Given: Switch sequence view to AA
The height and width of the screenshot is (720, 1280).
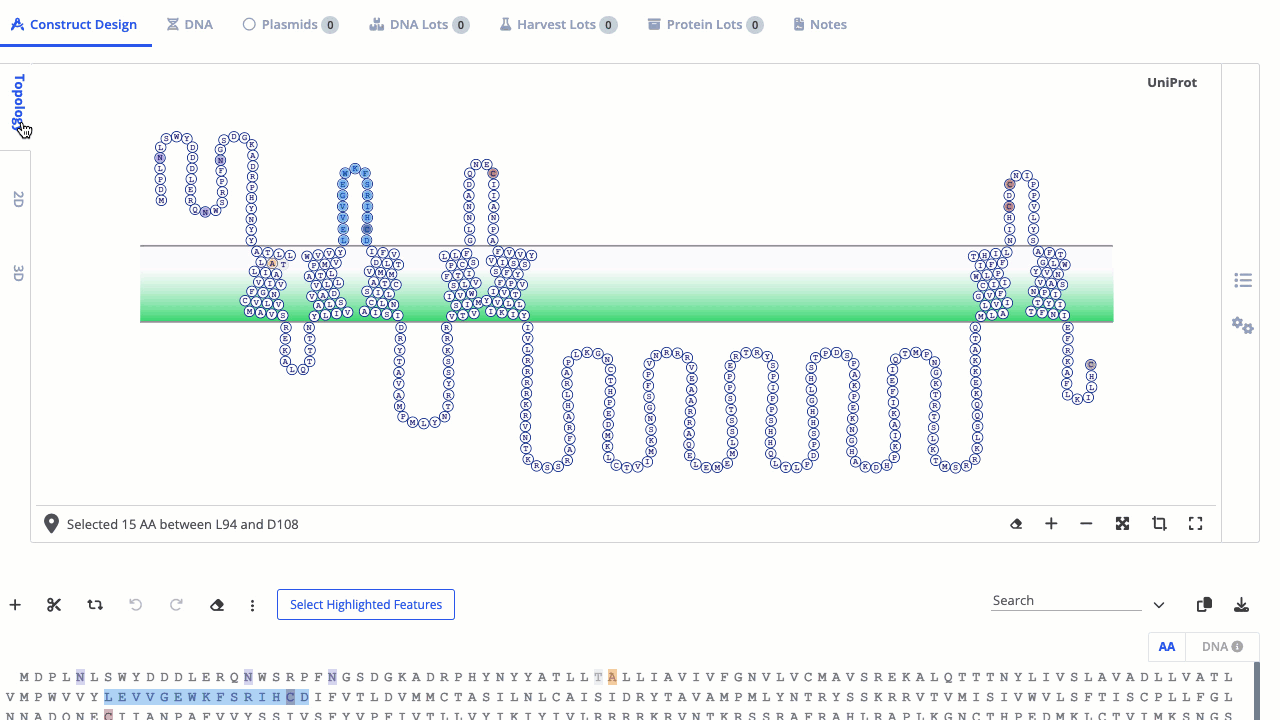Looking at the screenshot, I should 1166,647.
